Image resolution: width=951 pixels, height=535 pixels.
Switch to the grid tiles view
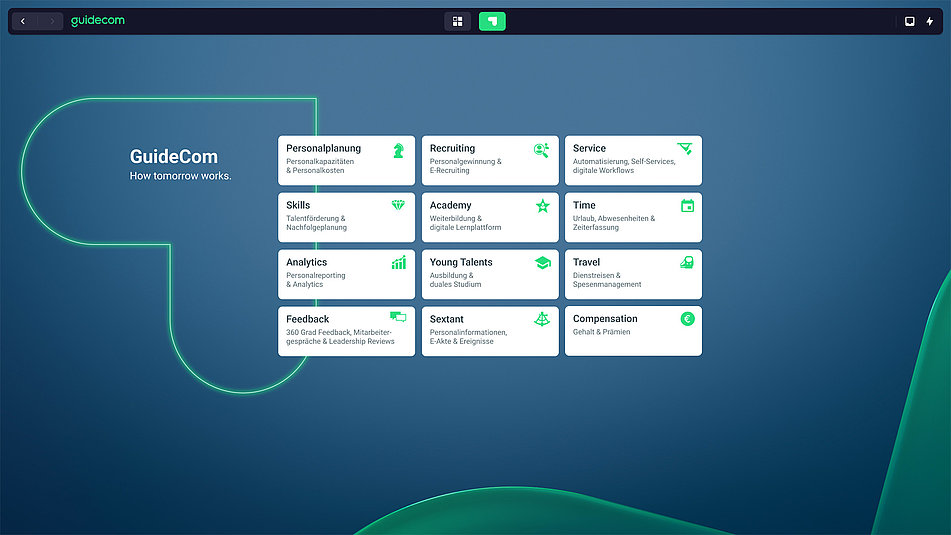click(x=457, y=21)
